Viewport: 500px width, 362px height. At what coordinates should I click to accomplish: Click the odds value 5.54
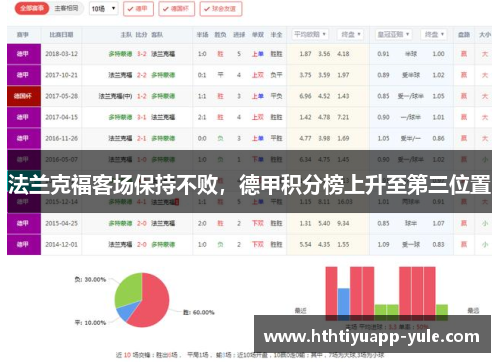305,245
